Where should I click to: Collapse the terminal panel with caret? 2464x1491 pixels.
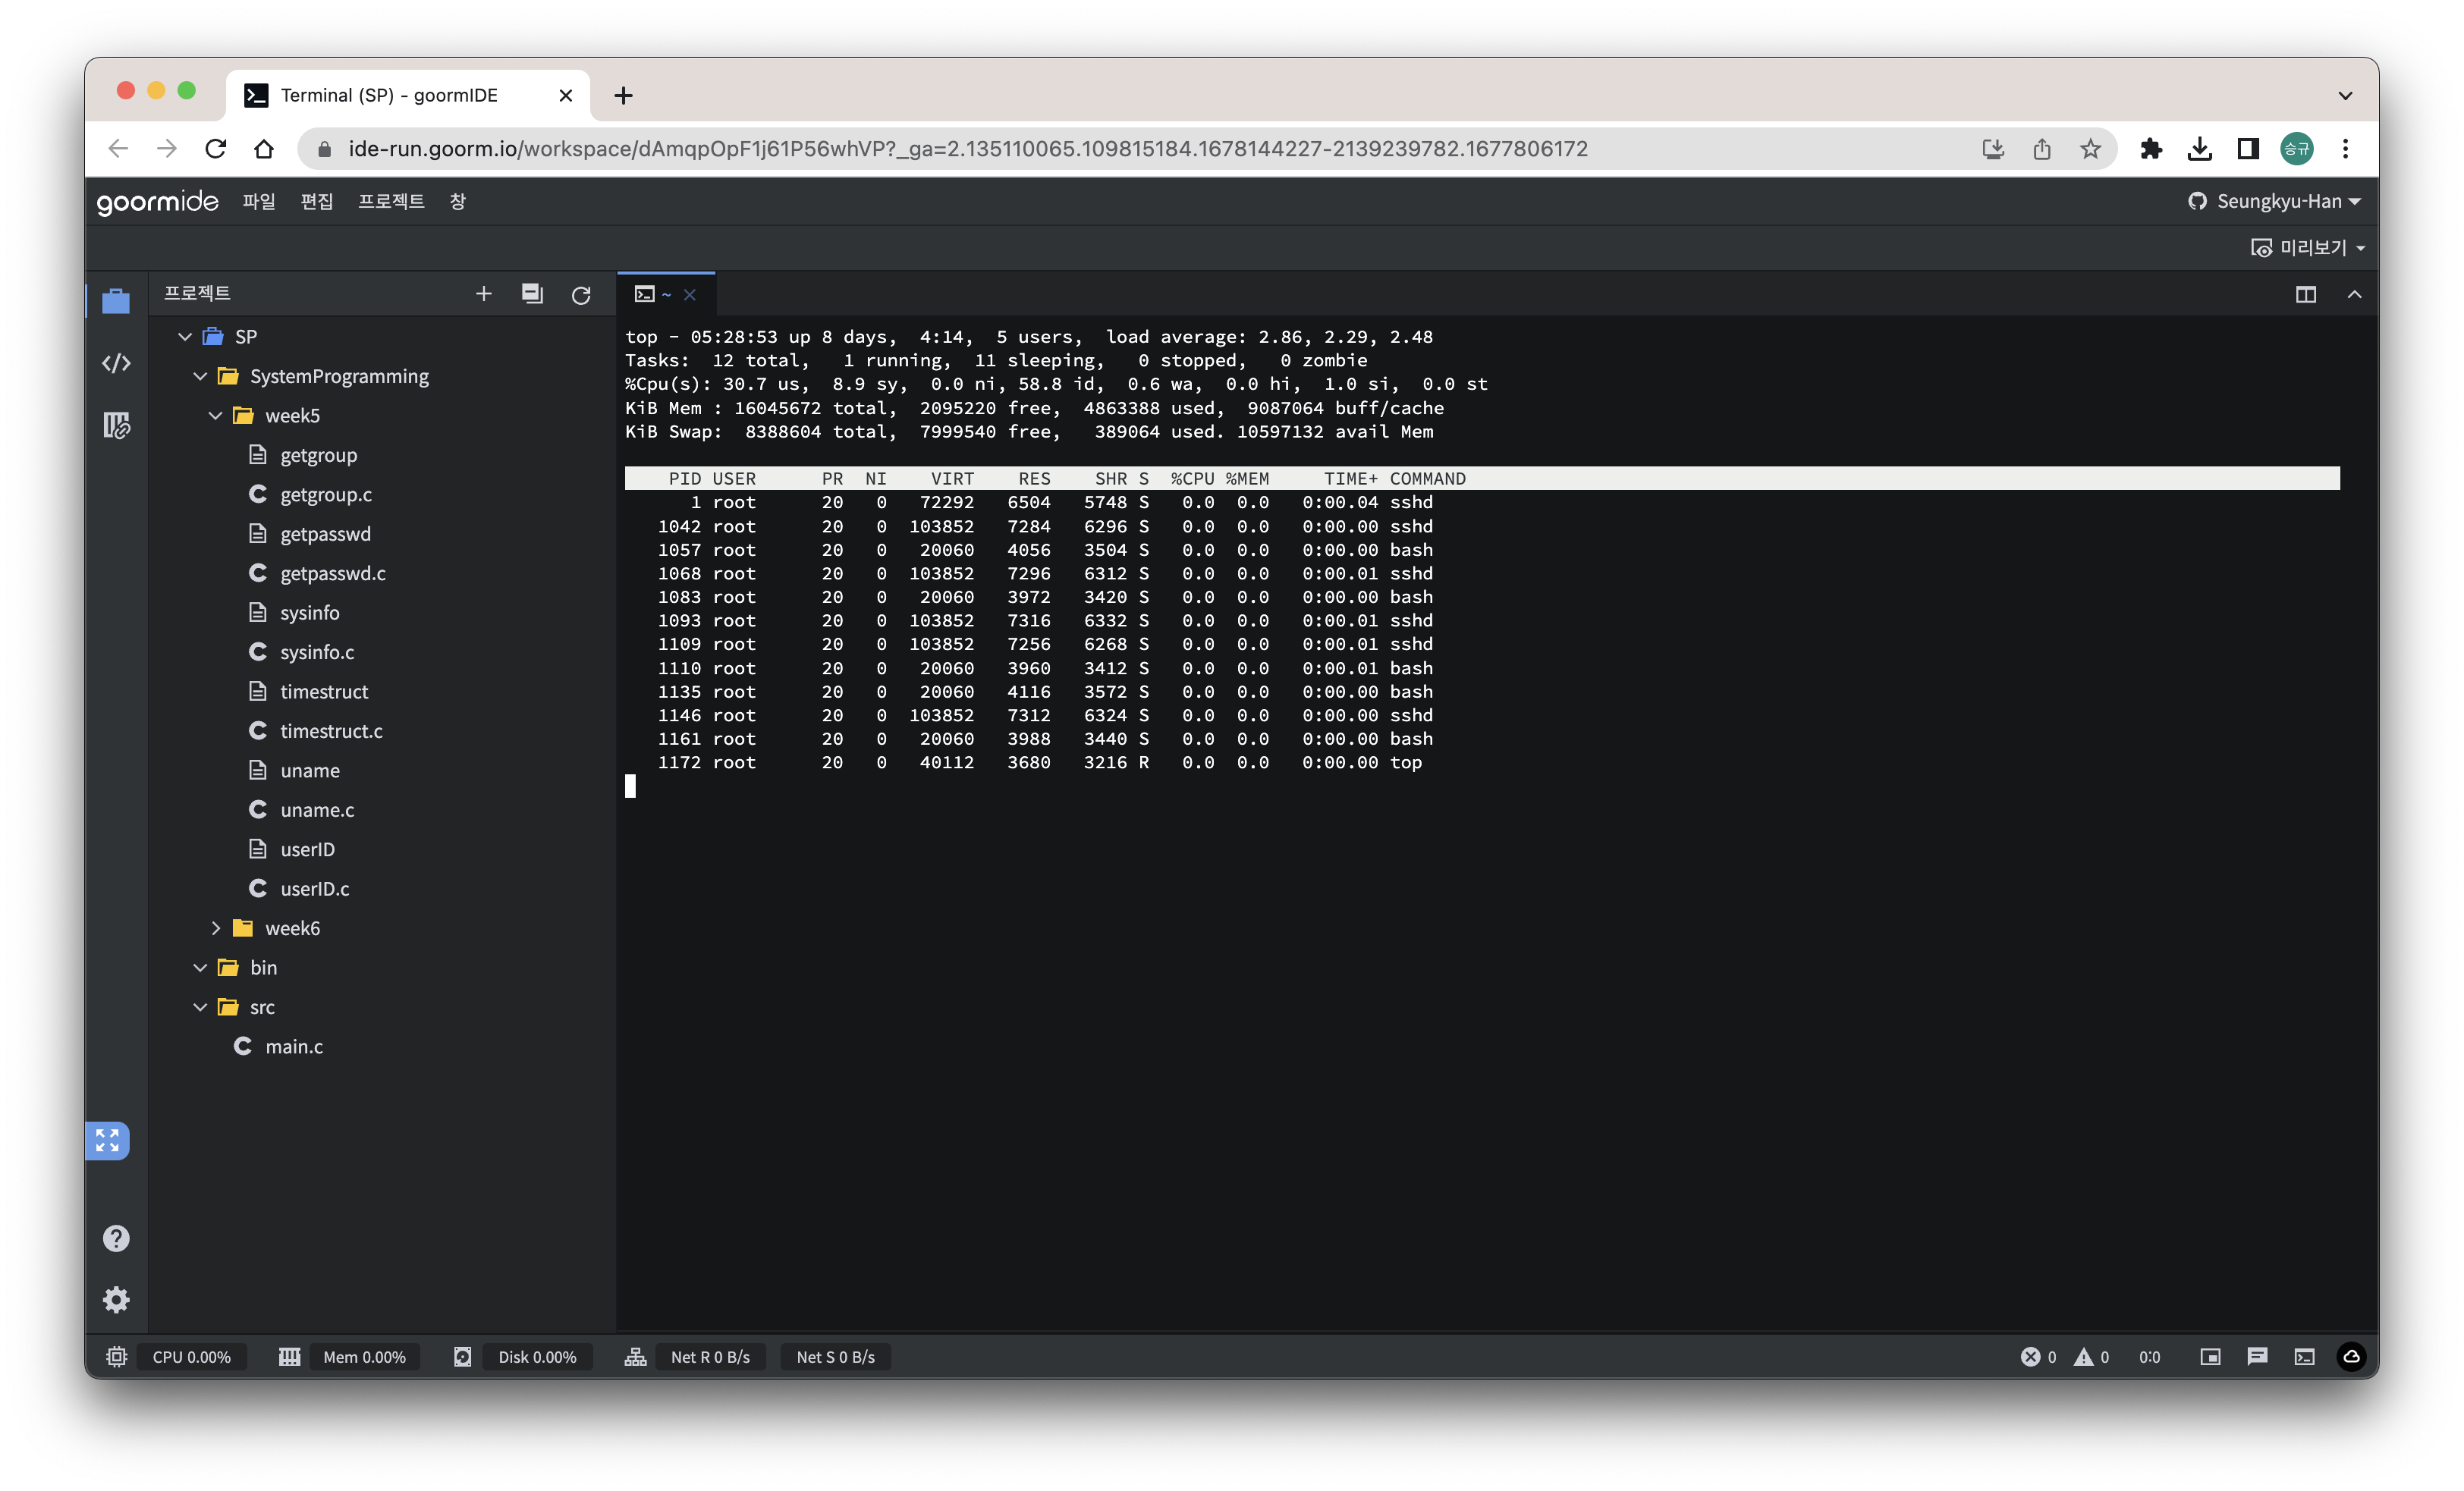click(x=2355, y=294)
